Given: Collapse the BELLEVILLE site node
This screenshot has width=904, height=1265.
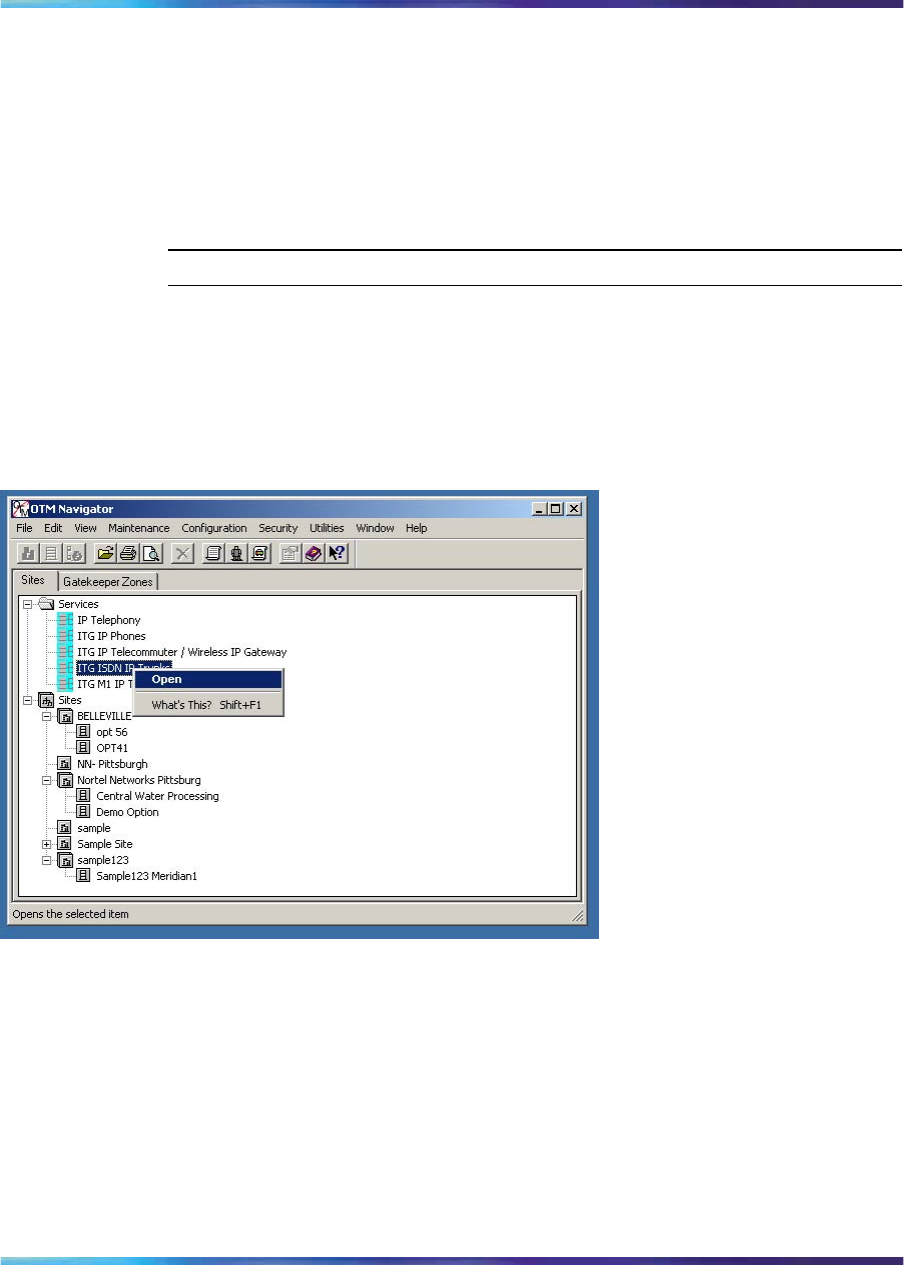Looking at the screenshot, I should [x=46, y=716].
